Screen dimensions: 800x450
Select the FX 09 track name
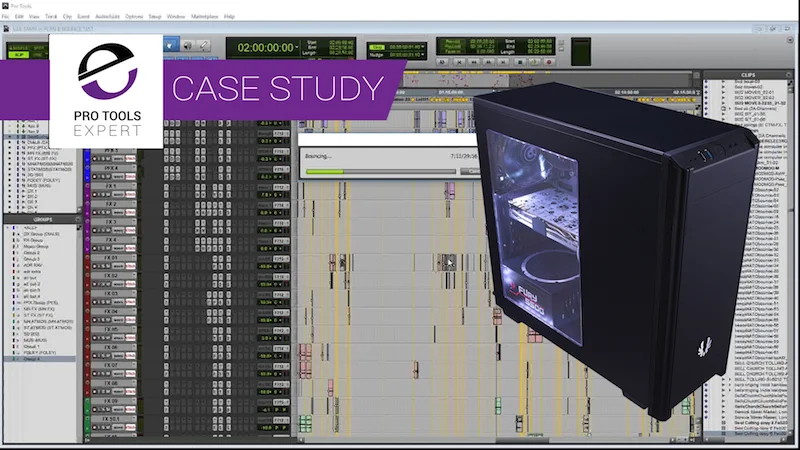111,401
